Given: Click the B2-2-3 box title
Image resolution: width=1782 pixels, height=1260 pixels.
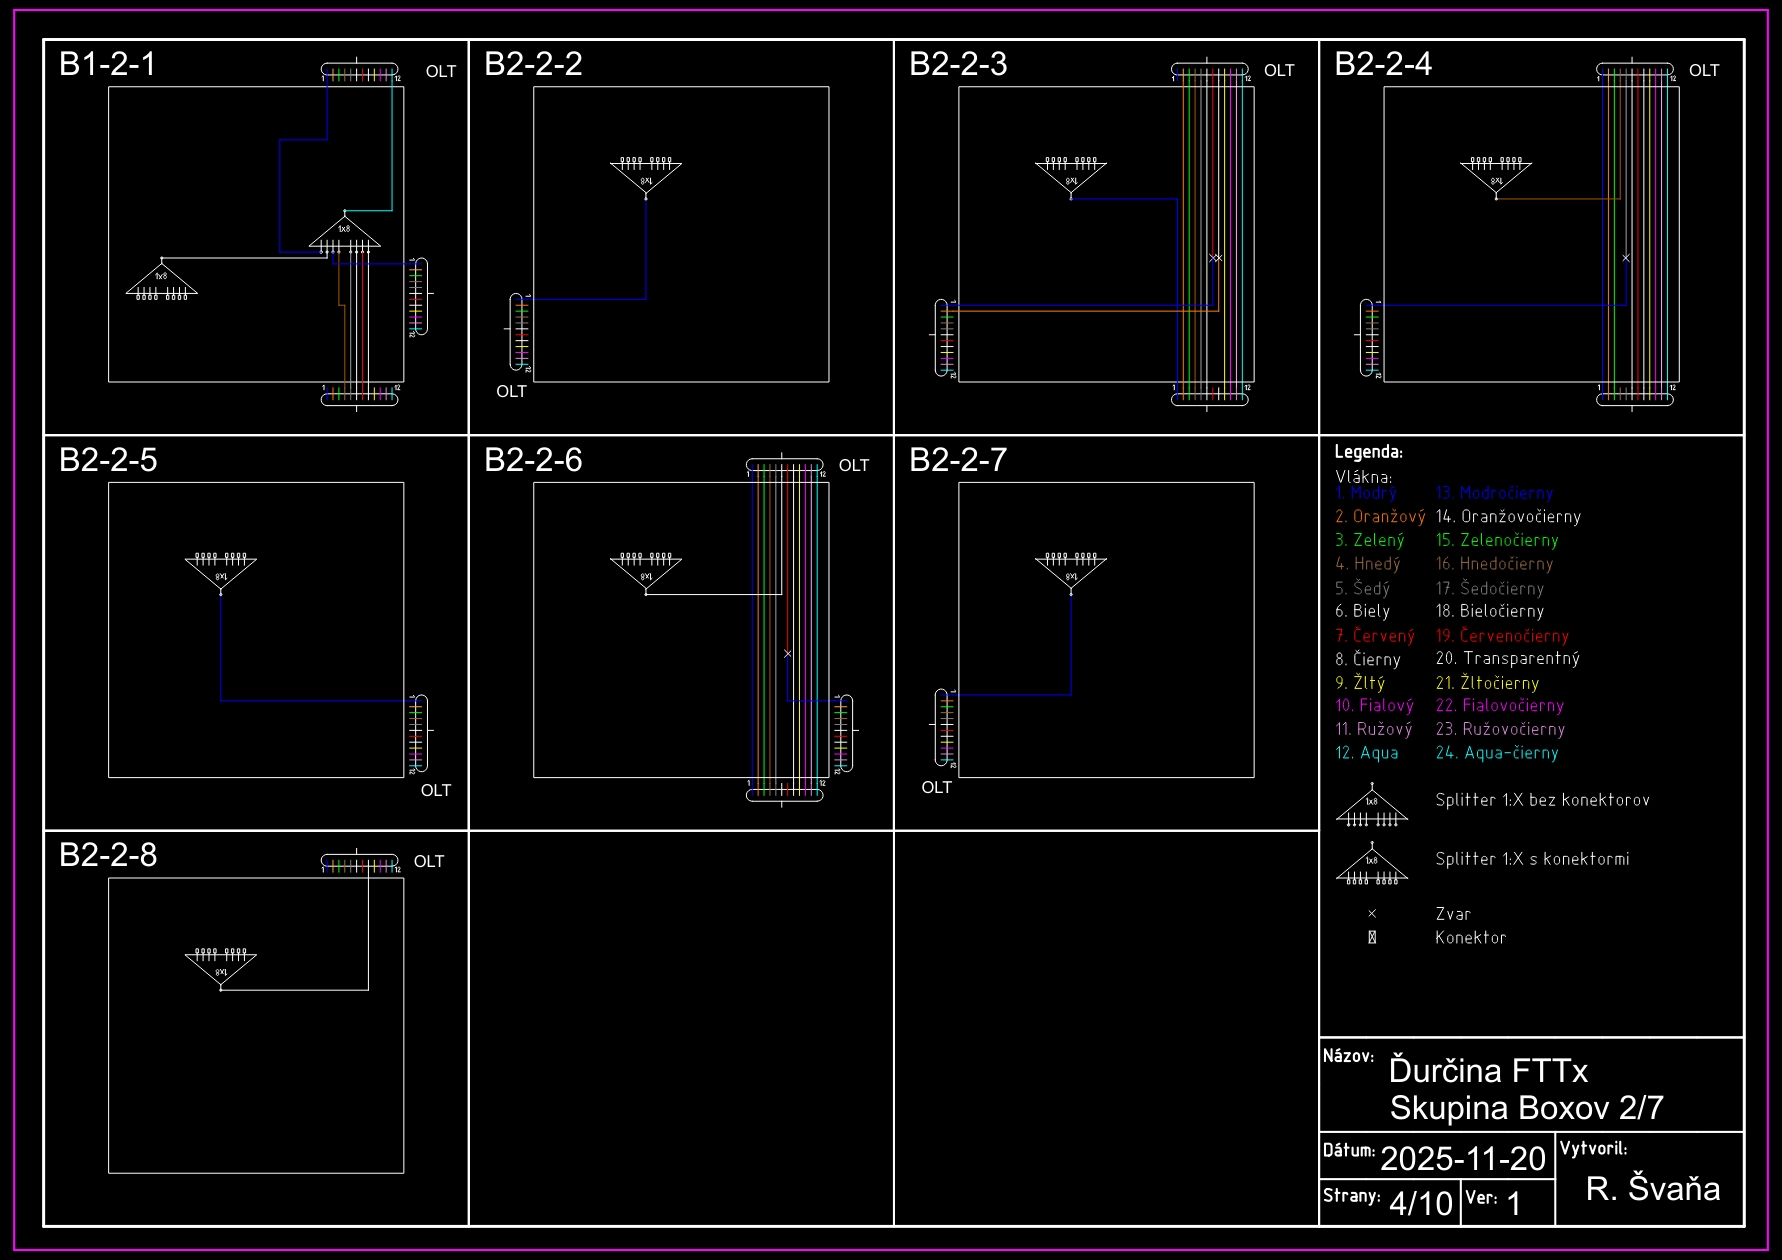Looking at the screenshot, I should pos(957,64).
